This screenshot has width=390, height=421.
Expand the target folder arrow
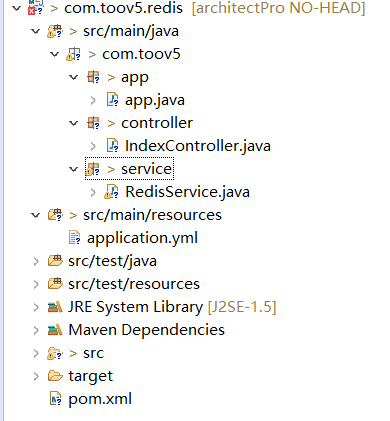36,376
